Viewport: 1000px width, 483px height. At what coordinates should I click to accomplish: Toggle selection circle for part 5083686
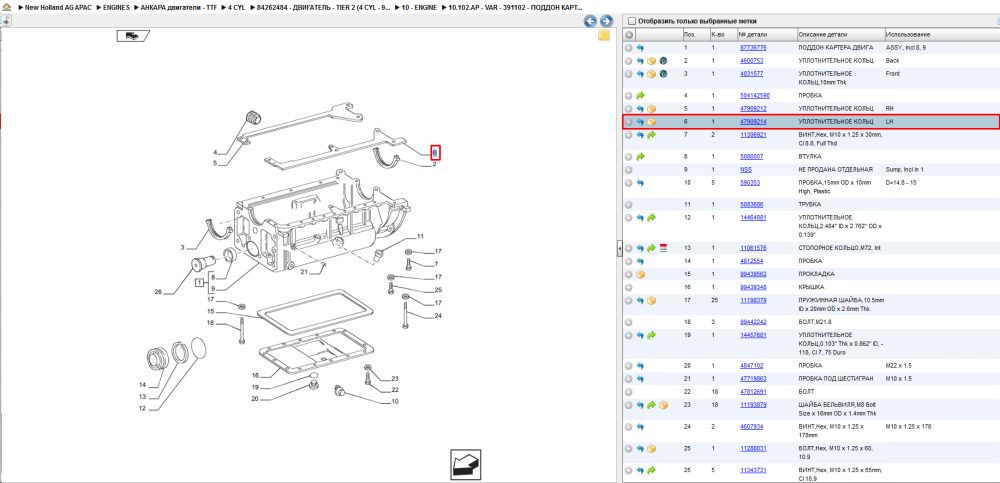point(629,205)
